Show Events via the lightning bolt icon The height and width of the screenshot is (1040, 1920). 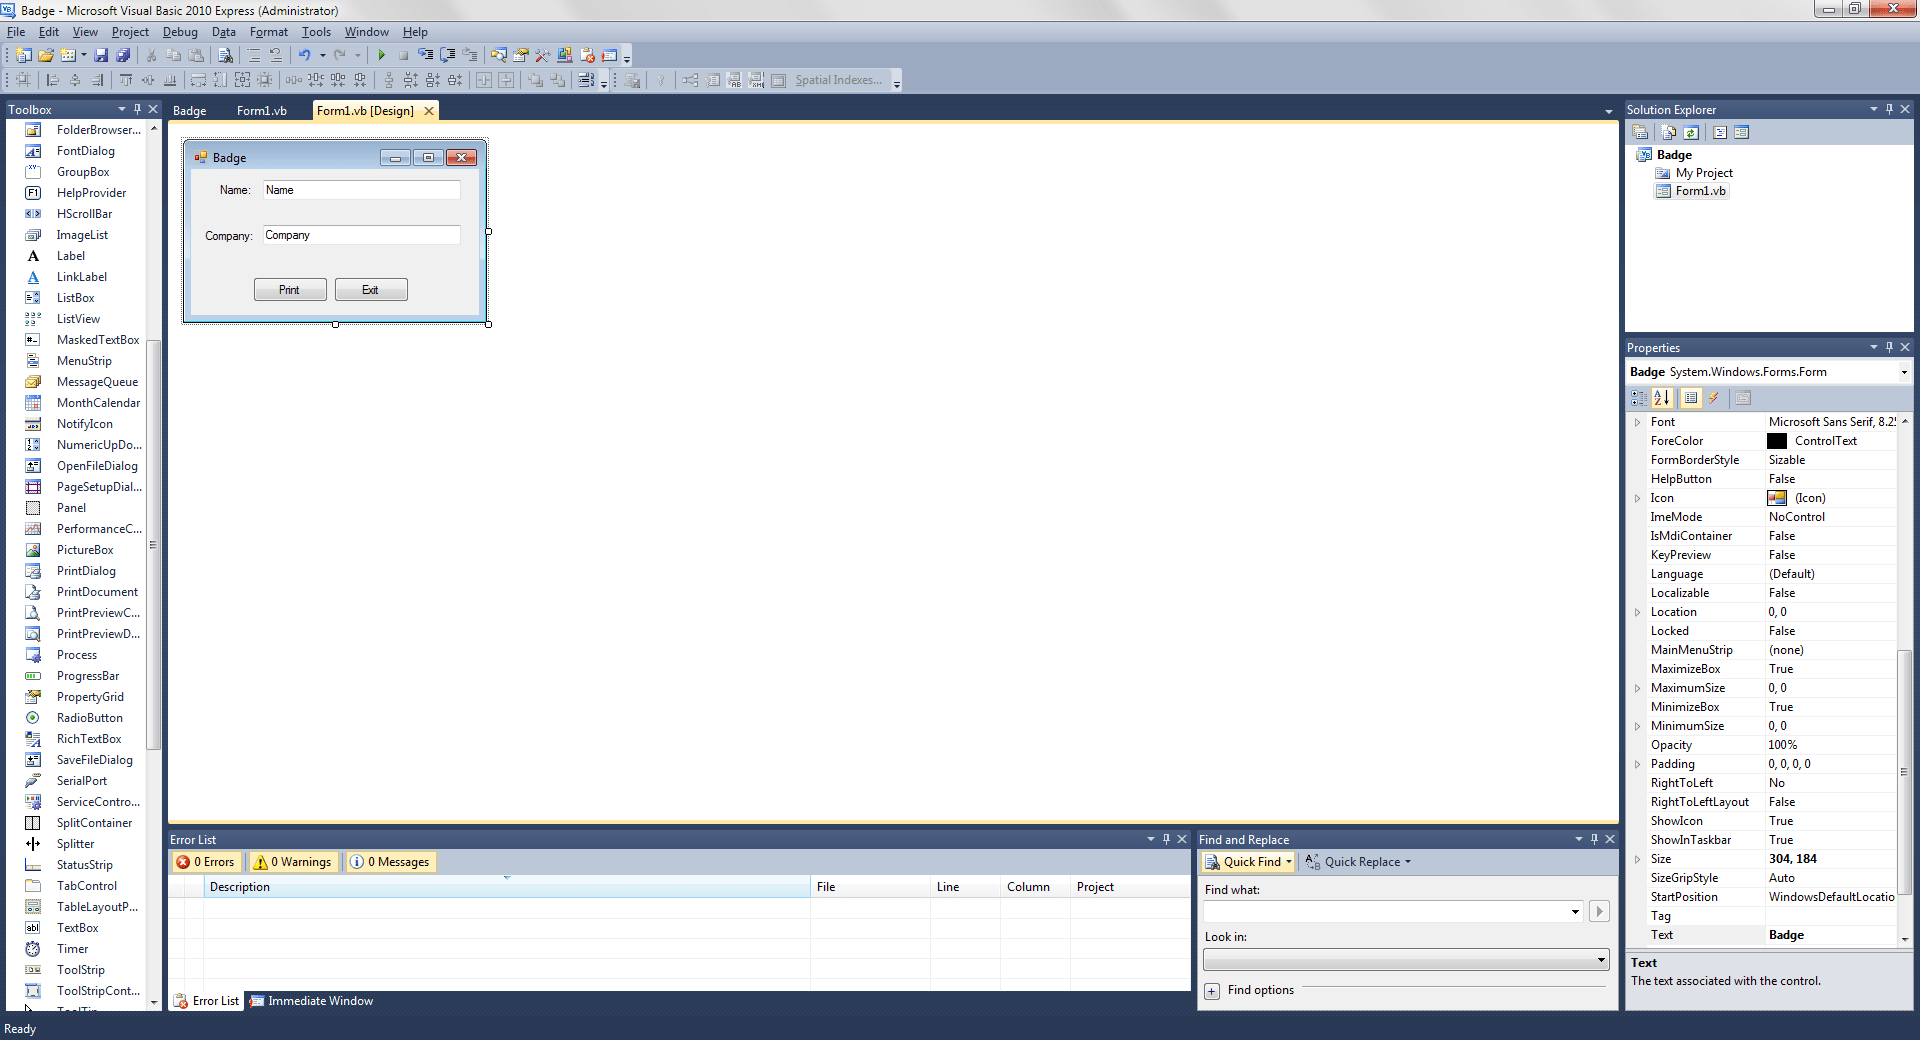1715,398
